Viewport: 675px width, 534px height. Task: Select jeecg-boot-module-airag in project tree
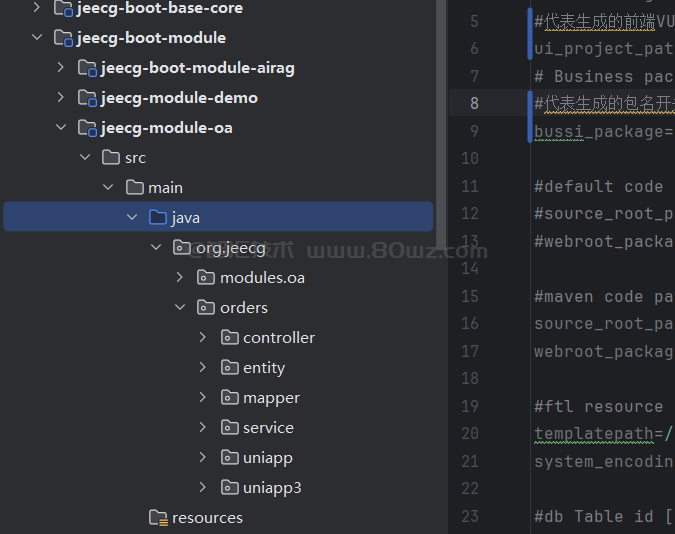(x=198, y=68)
